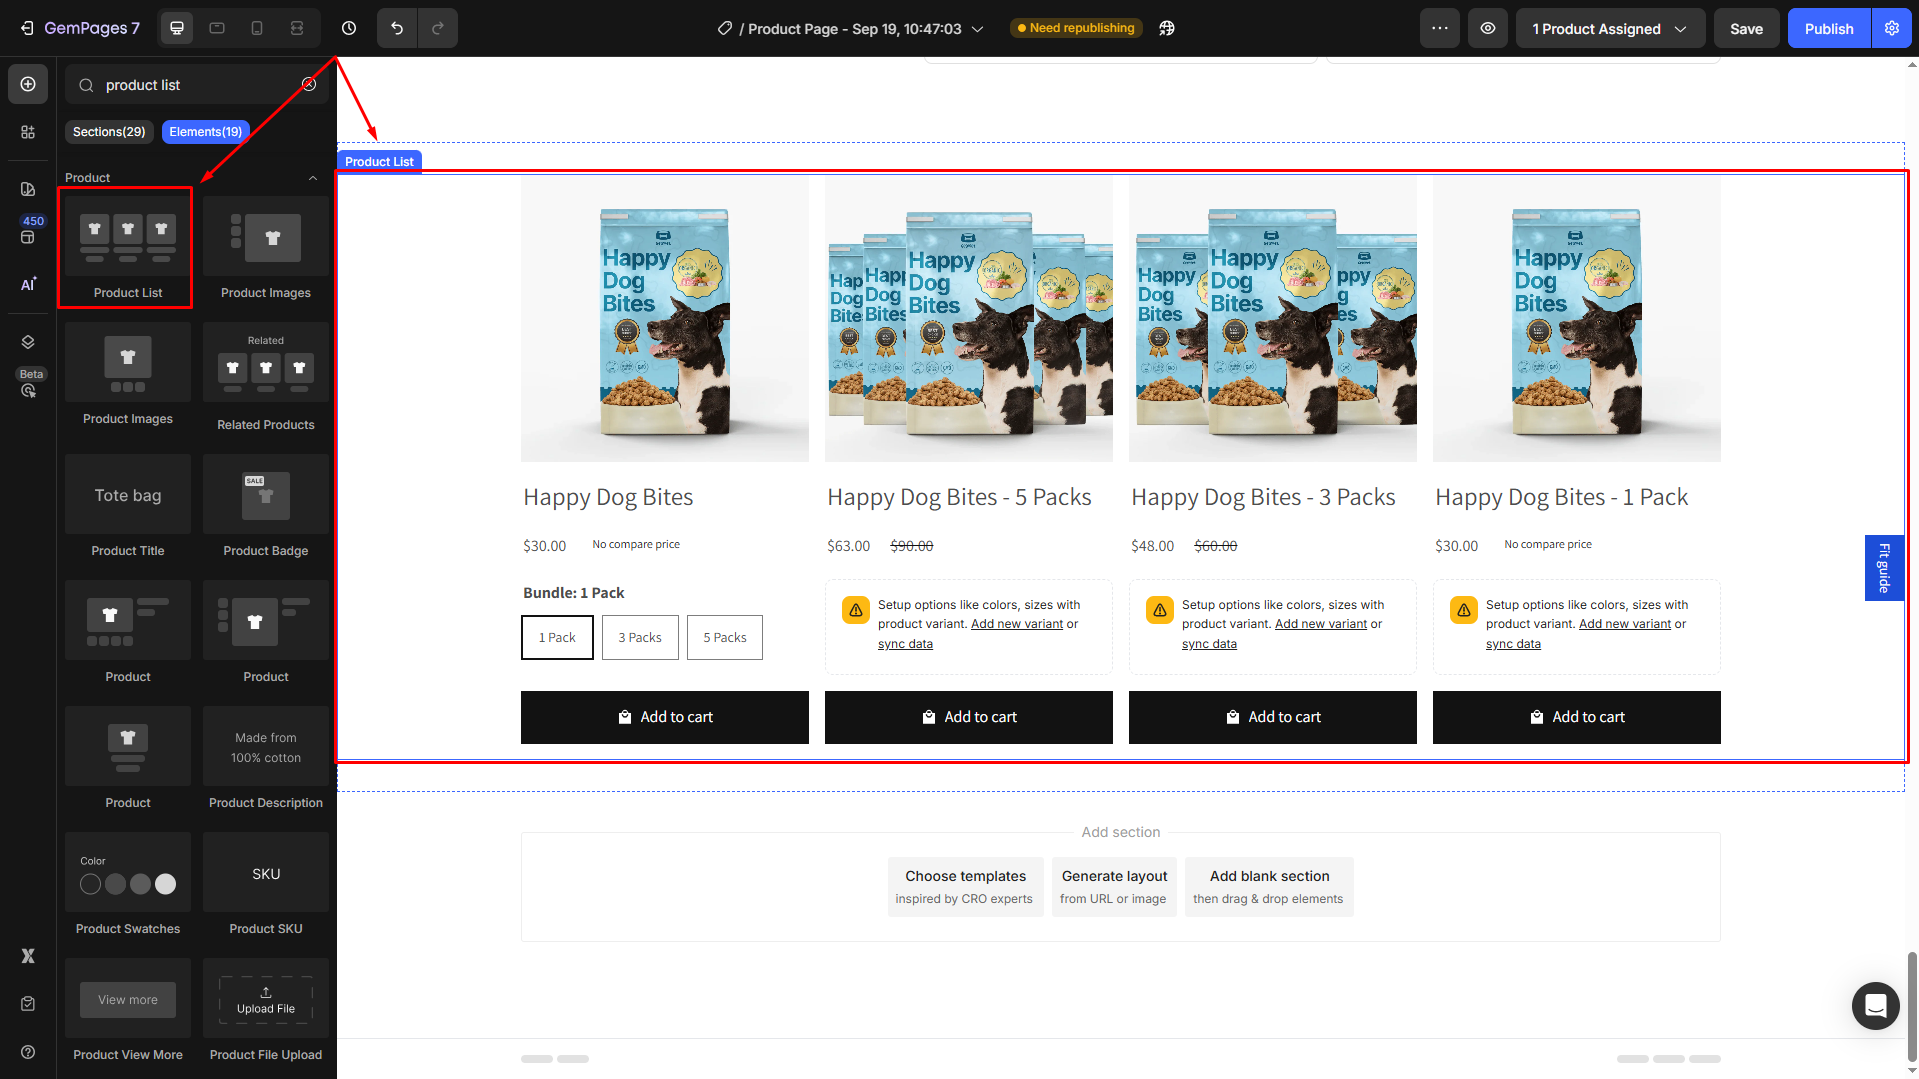Click the sync data link
The height and width of the screenshot is (1079, 1919).
pos(905,643)
